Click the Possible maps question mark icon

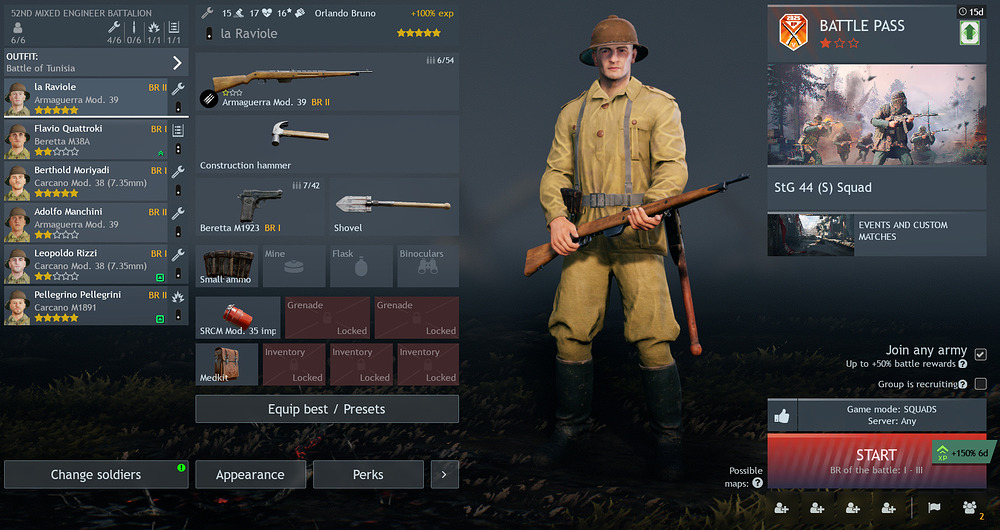[758, 483]
